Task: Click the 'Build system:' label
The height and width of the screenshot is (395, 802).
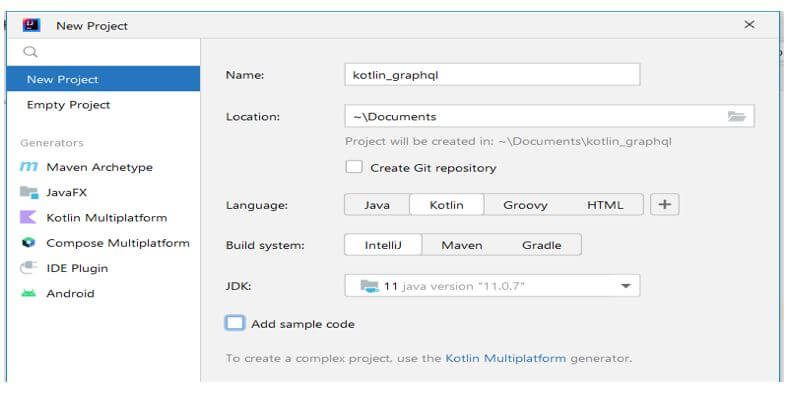Action: [x=265, y=246]
